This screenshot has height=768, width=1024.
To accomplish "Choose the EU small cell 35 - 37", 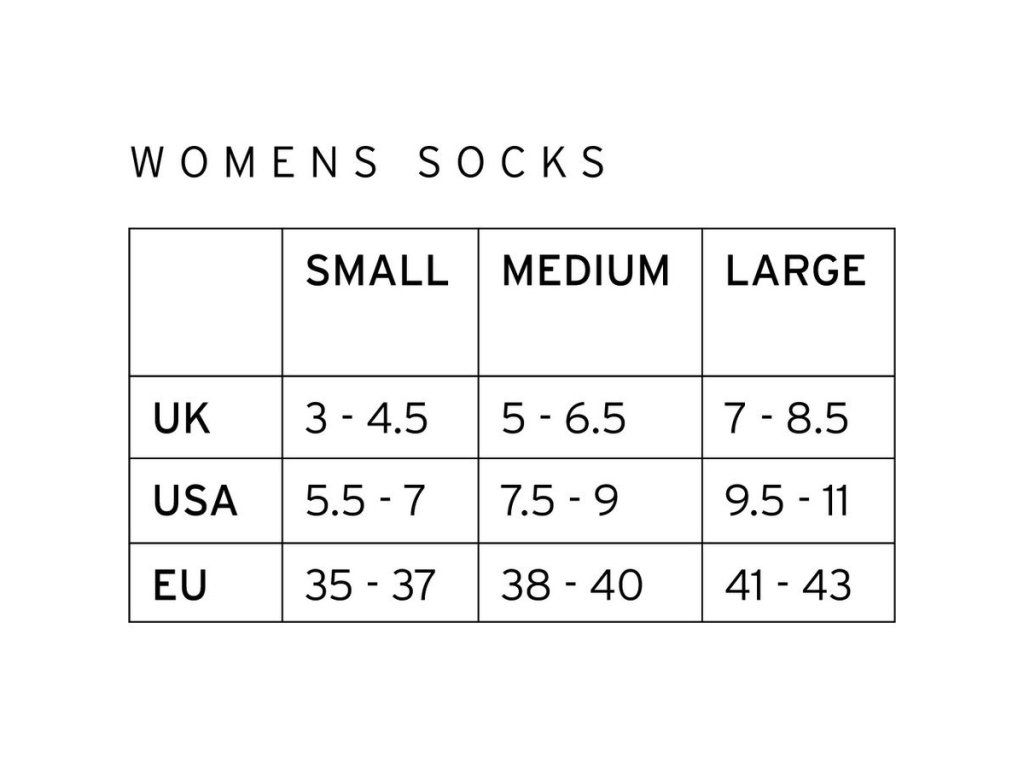I will tap(371, 585).
